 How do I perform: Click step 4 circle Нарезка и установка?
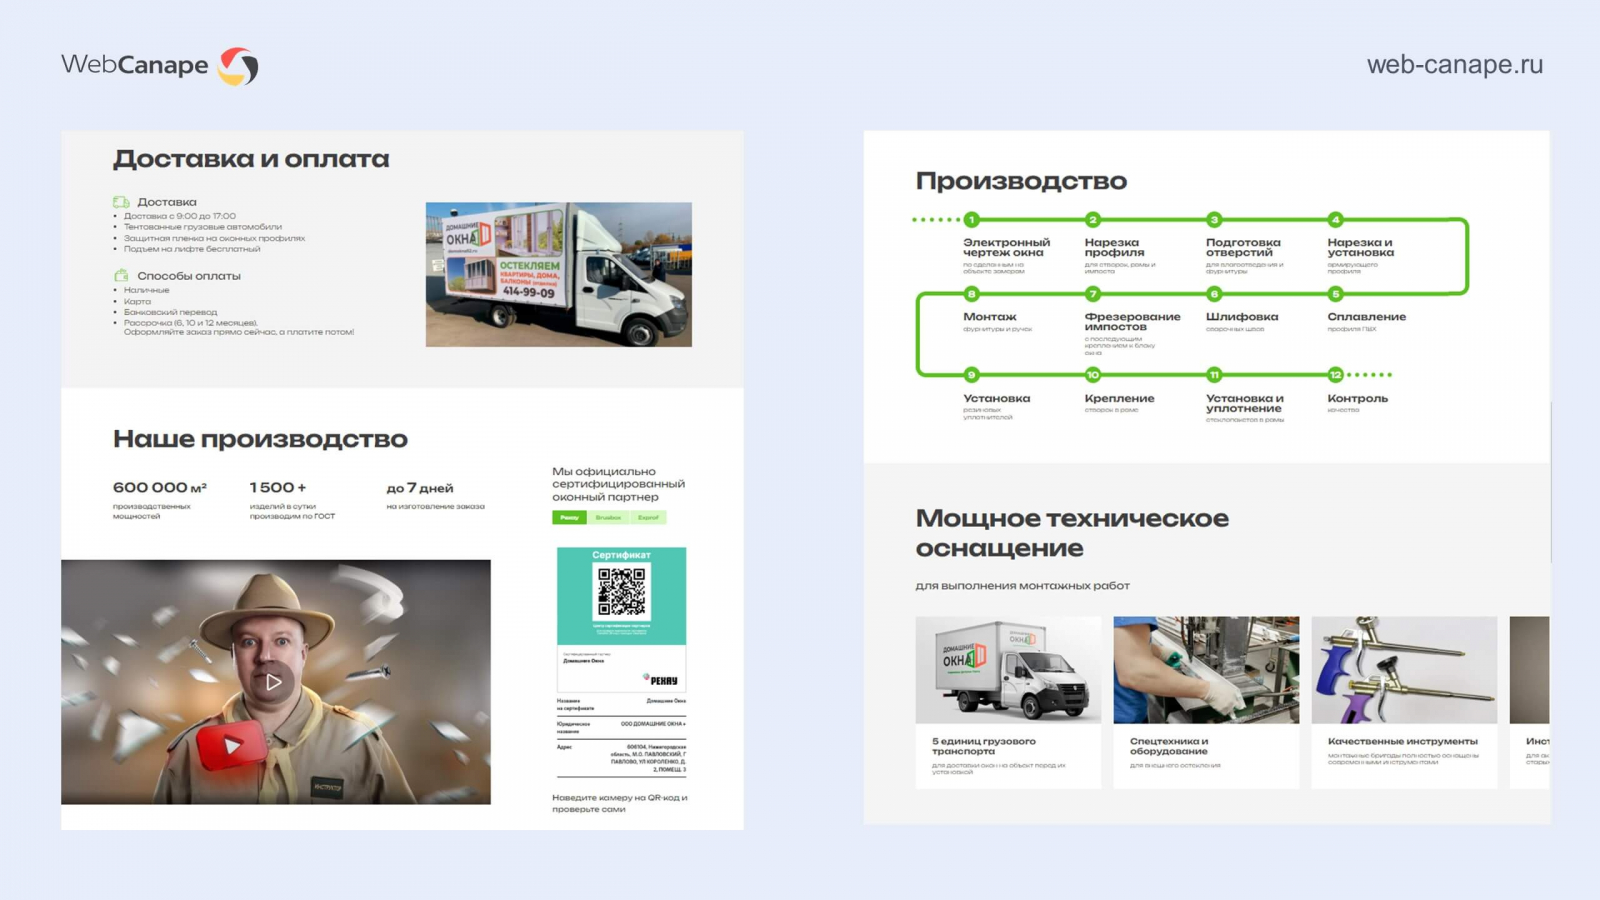pyautogui.click(x=1335, y=219)
